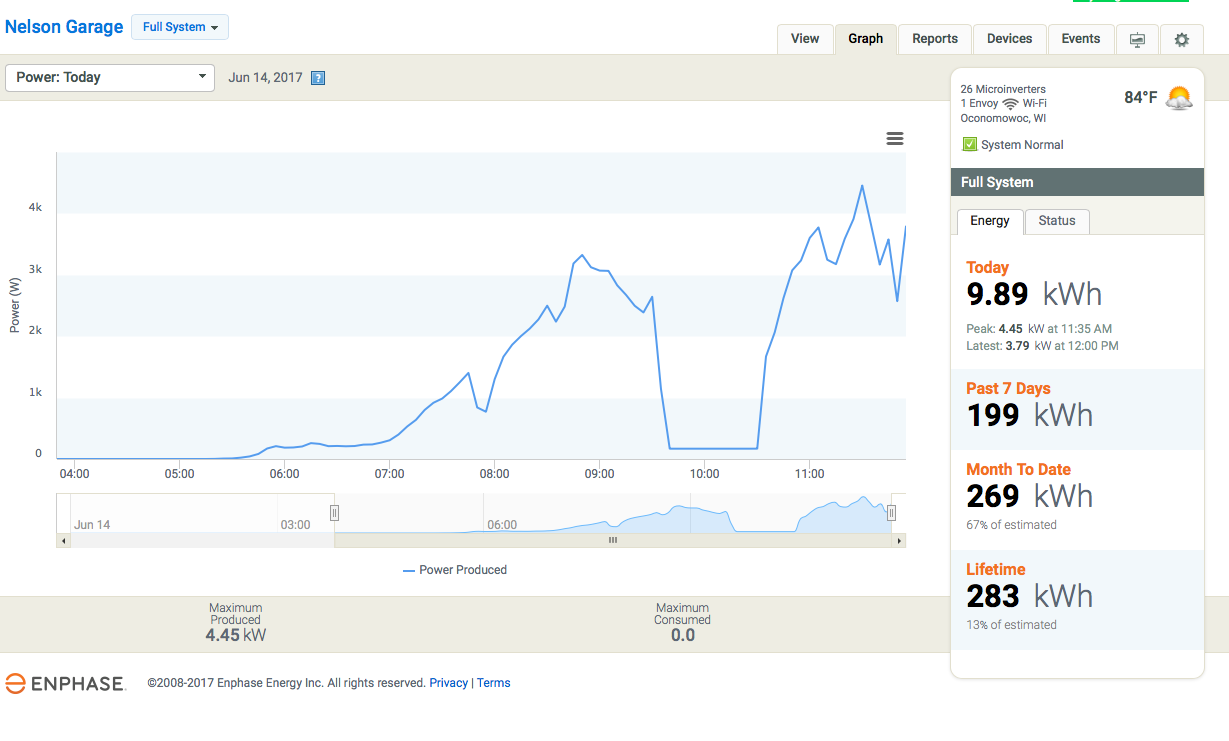Click the Envoy Wi-Fi signal icon
This screenshot has width=1229, height=741.
pos(1010,104)
